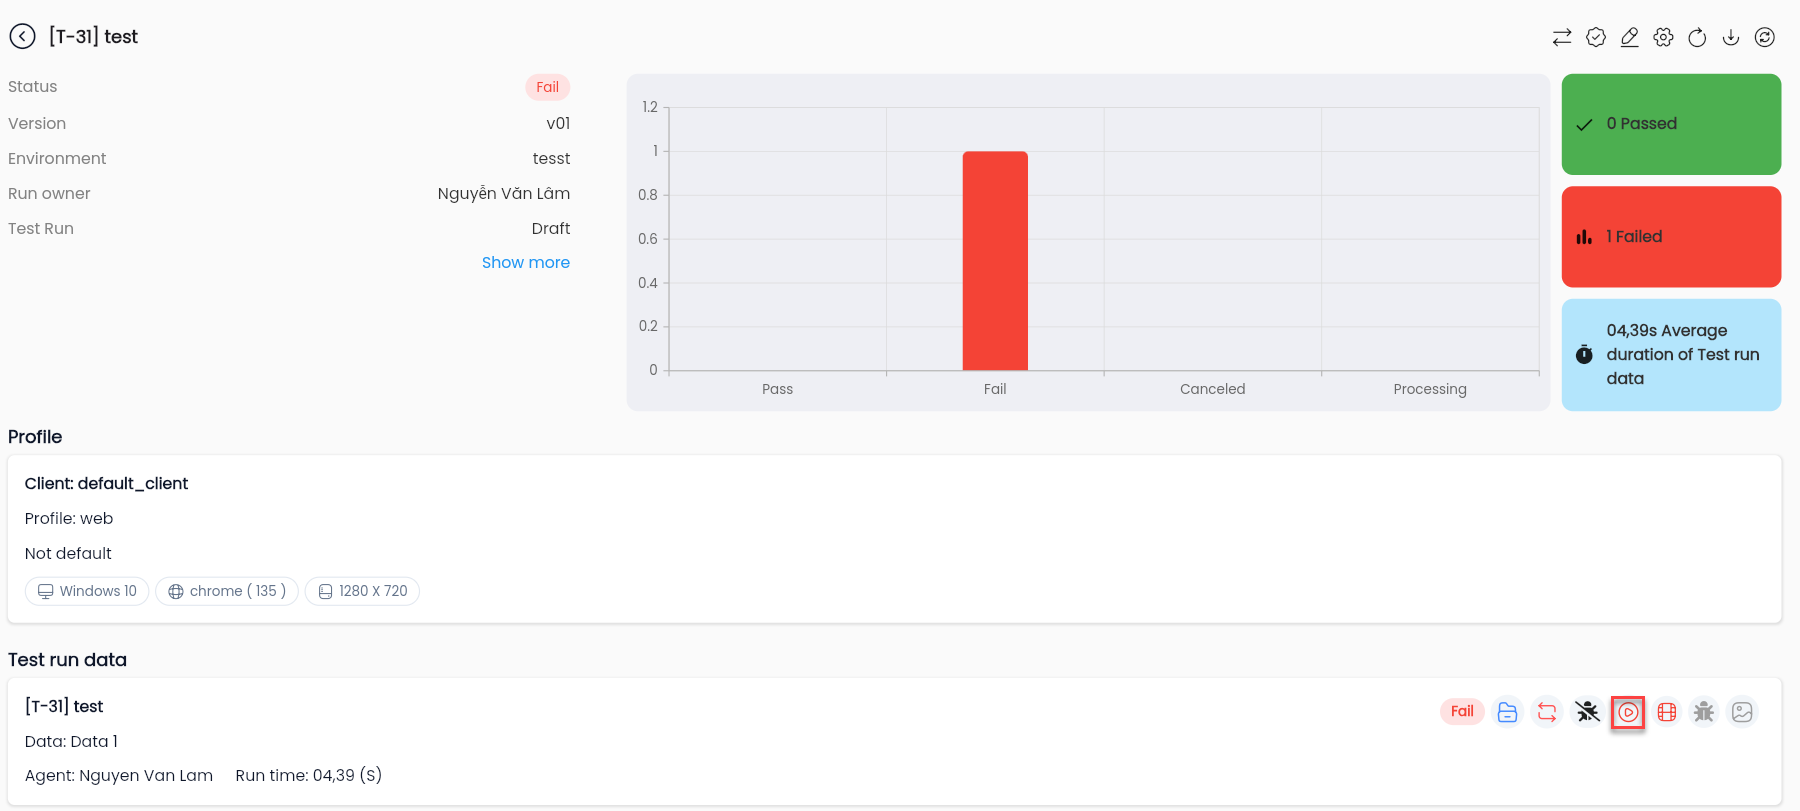The height and width of the screenshot is (811, 1800).
Task: Click the rerun circular arrow icon
Action: [1697, 37]
